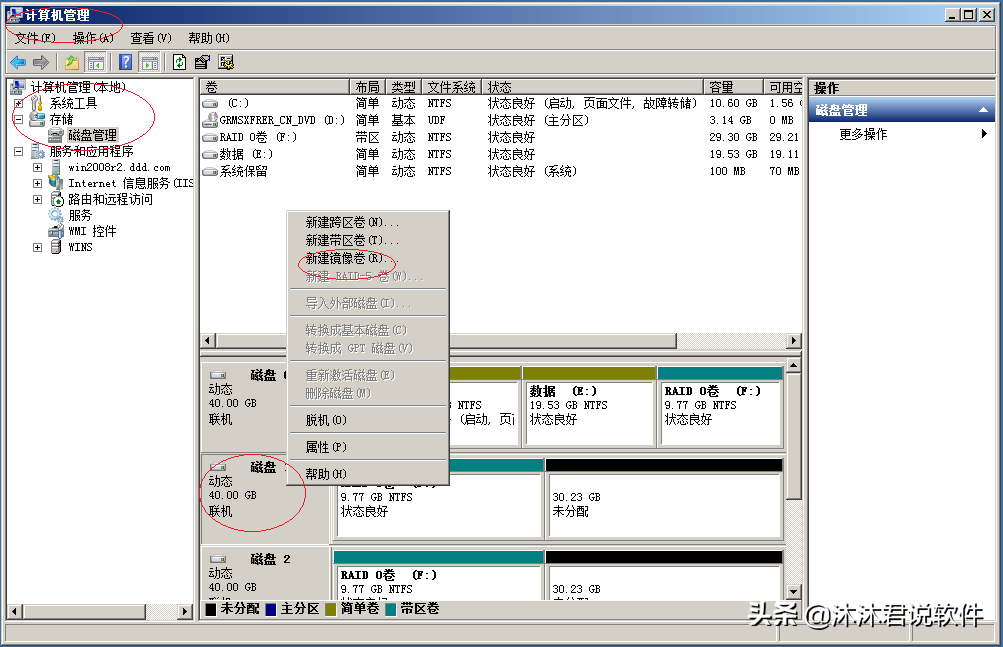
Task: Open the 文件(F) menu
Action: (35, 38)
